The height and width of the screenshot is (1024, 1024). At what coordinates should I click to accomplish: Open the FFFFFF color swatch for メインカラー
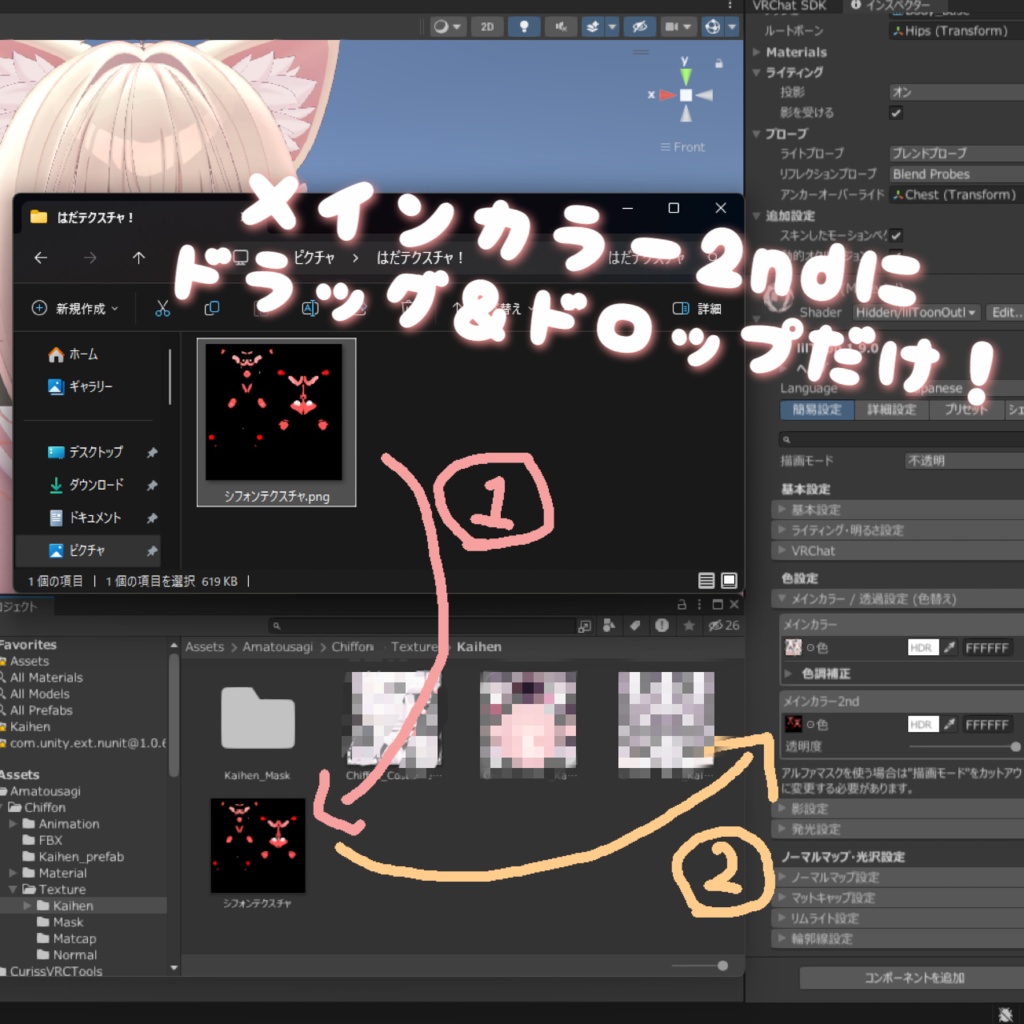(987, 648)
